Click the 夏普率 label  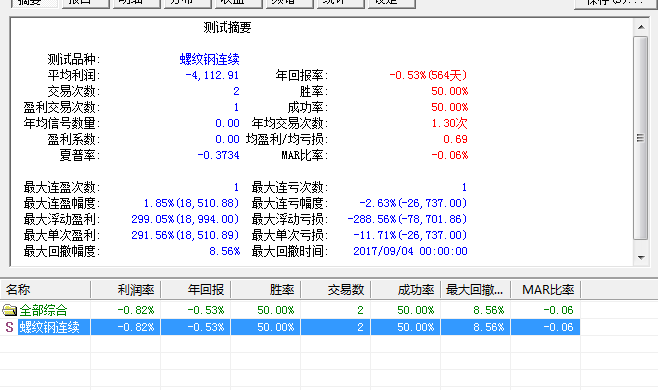coord(79,155)
